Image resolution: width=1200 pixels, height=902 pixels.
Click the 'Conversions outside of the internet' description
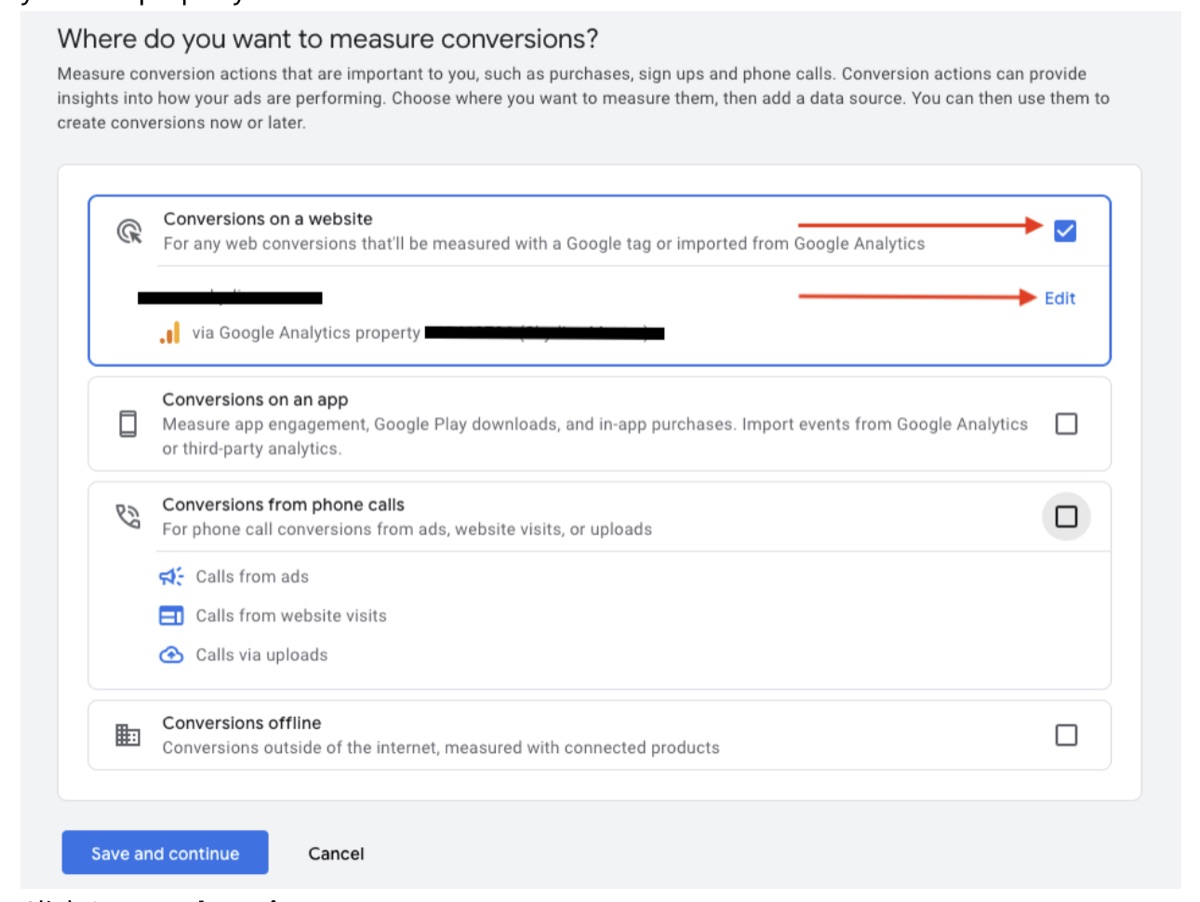click(x=441, y=747)
